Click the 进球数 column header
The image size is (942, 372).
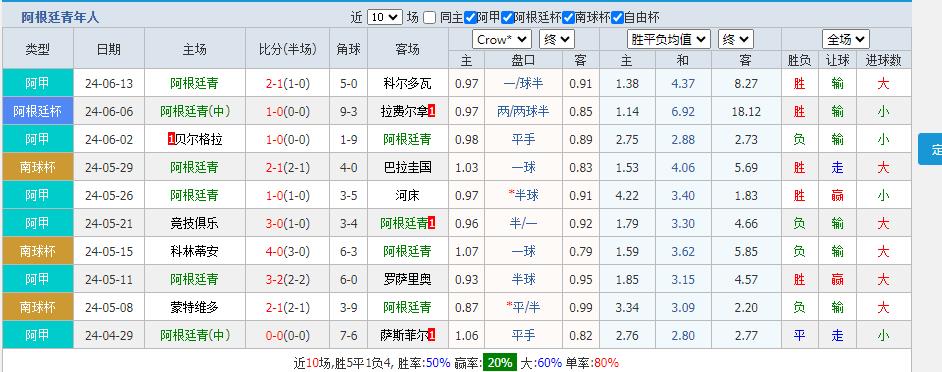click(x=883, y=60)
